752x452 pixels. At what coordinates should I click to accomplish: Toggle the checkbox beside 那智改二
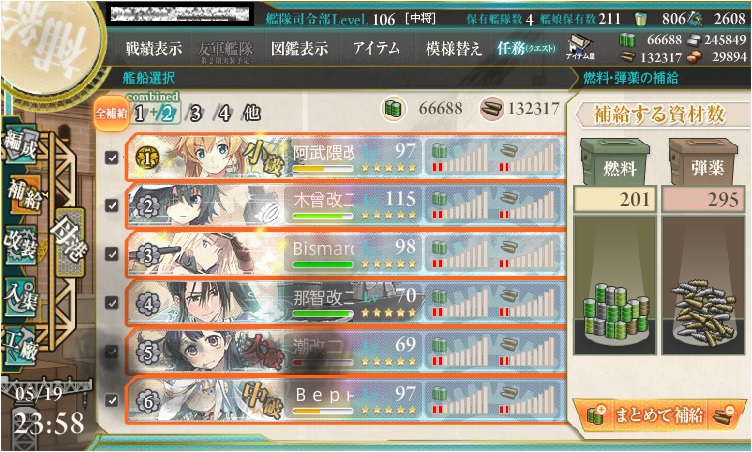click(112, 303)
